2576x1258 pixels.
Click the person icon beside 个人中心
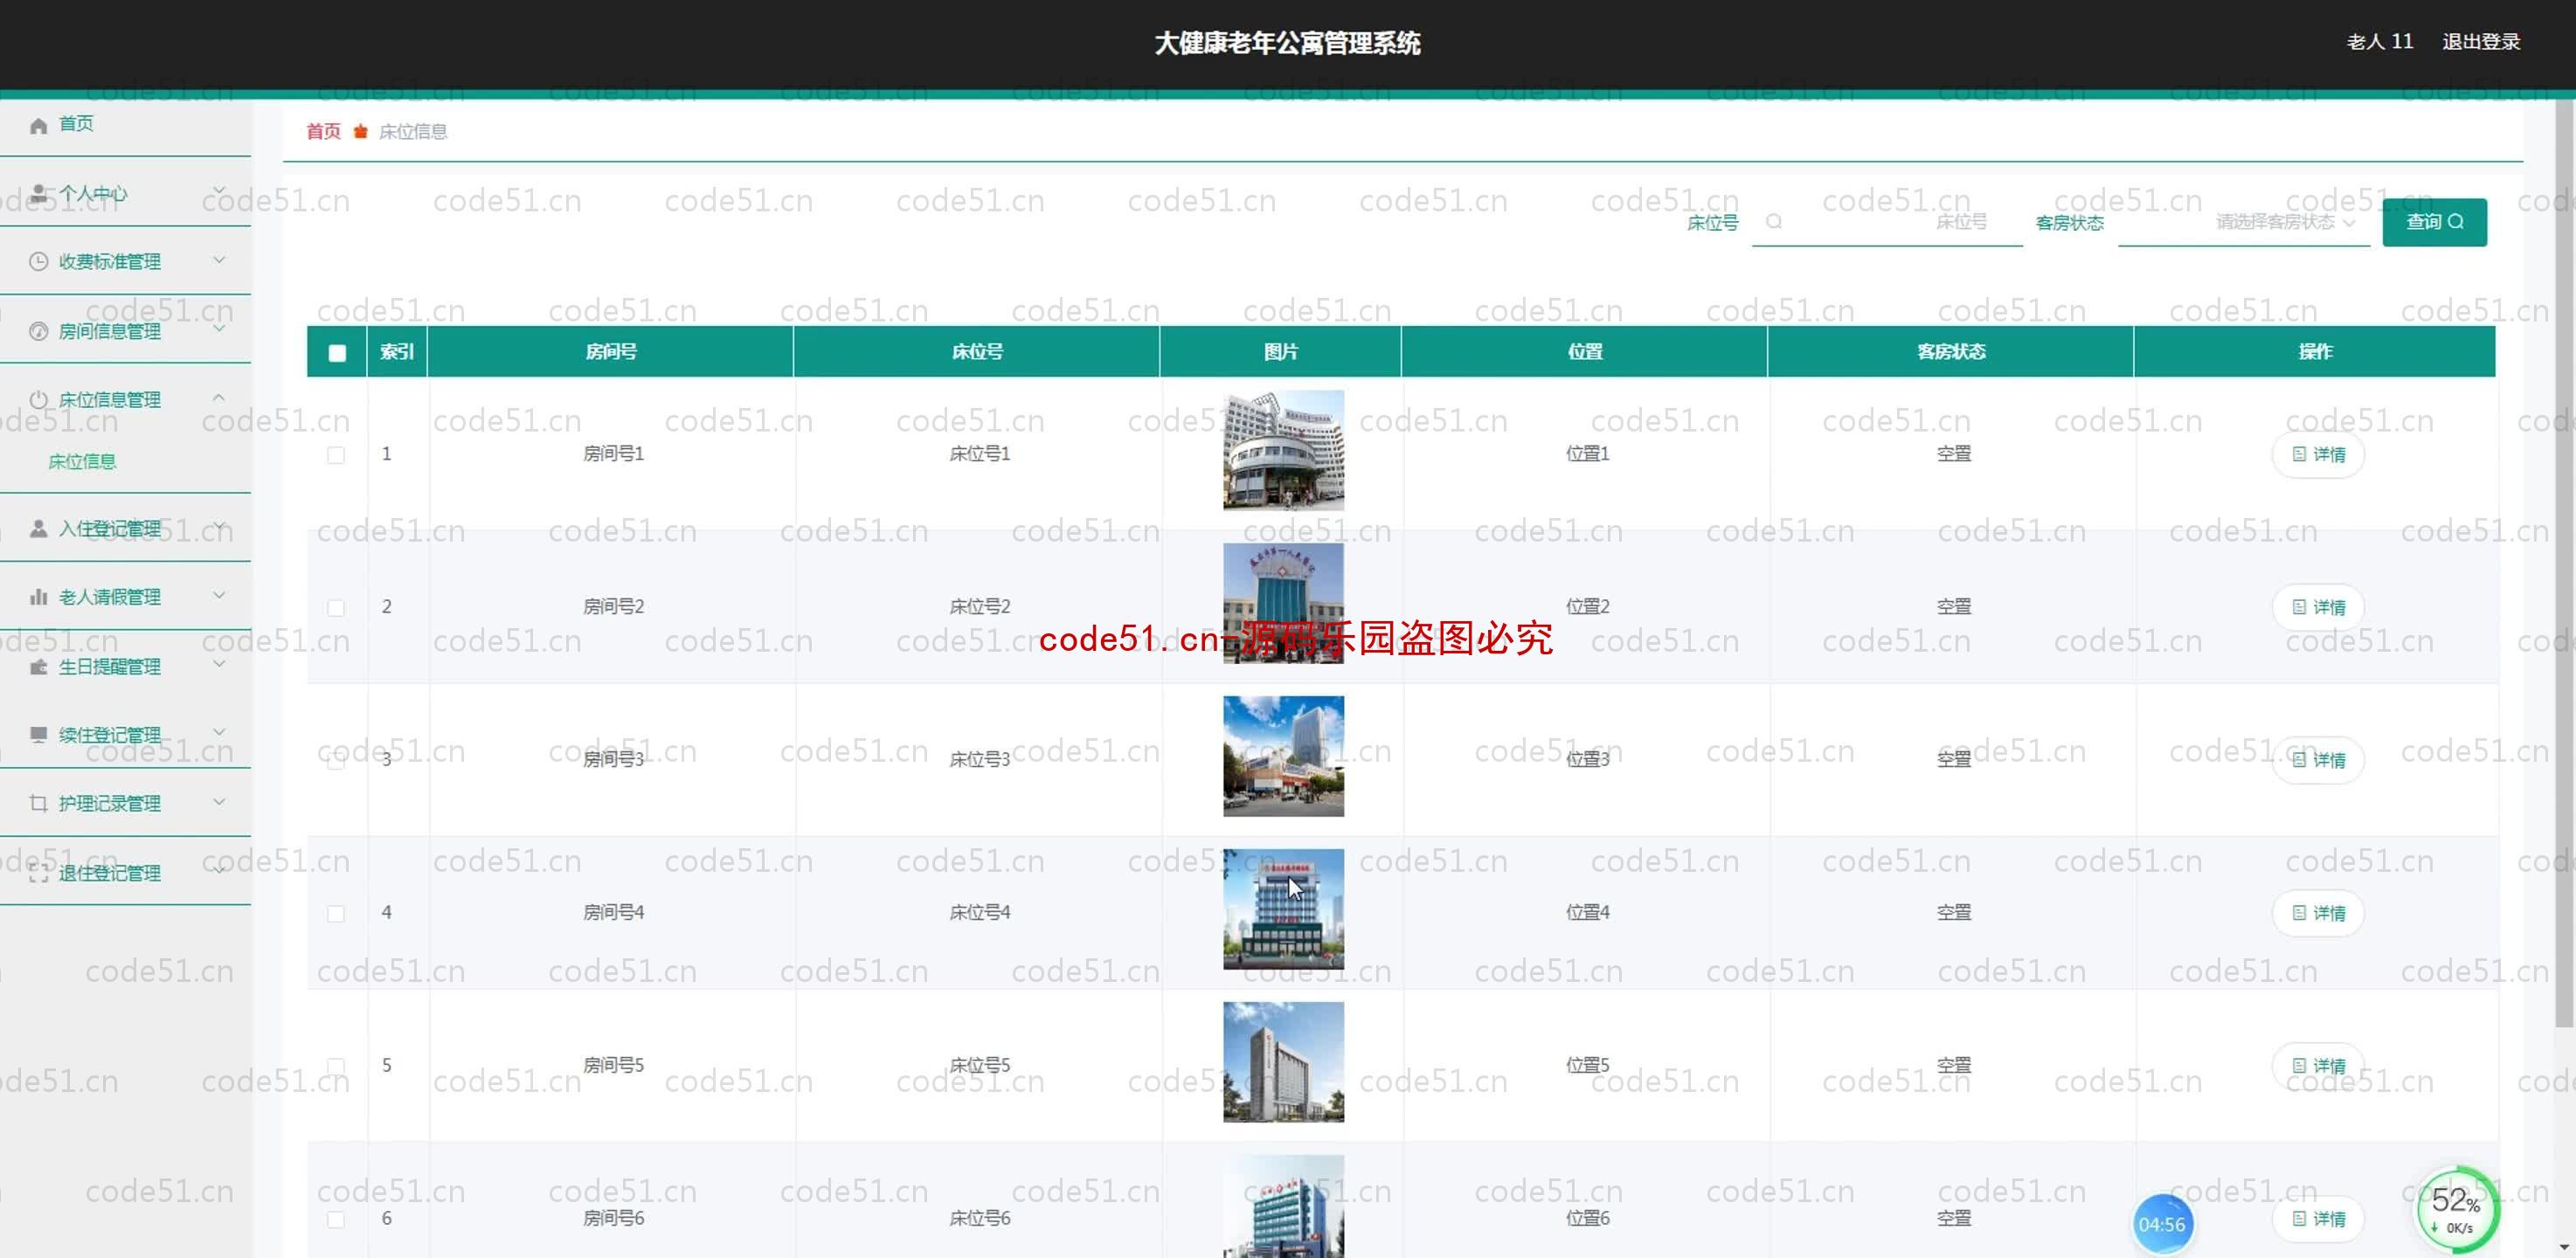[x=38, y=193]
